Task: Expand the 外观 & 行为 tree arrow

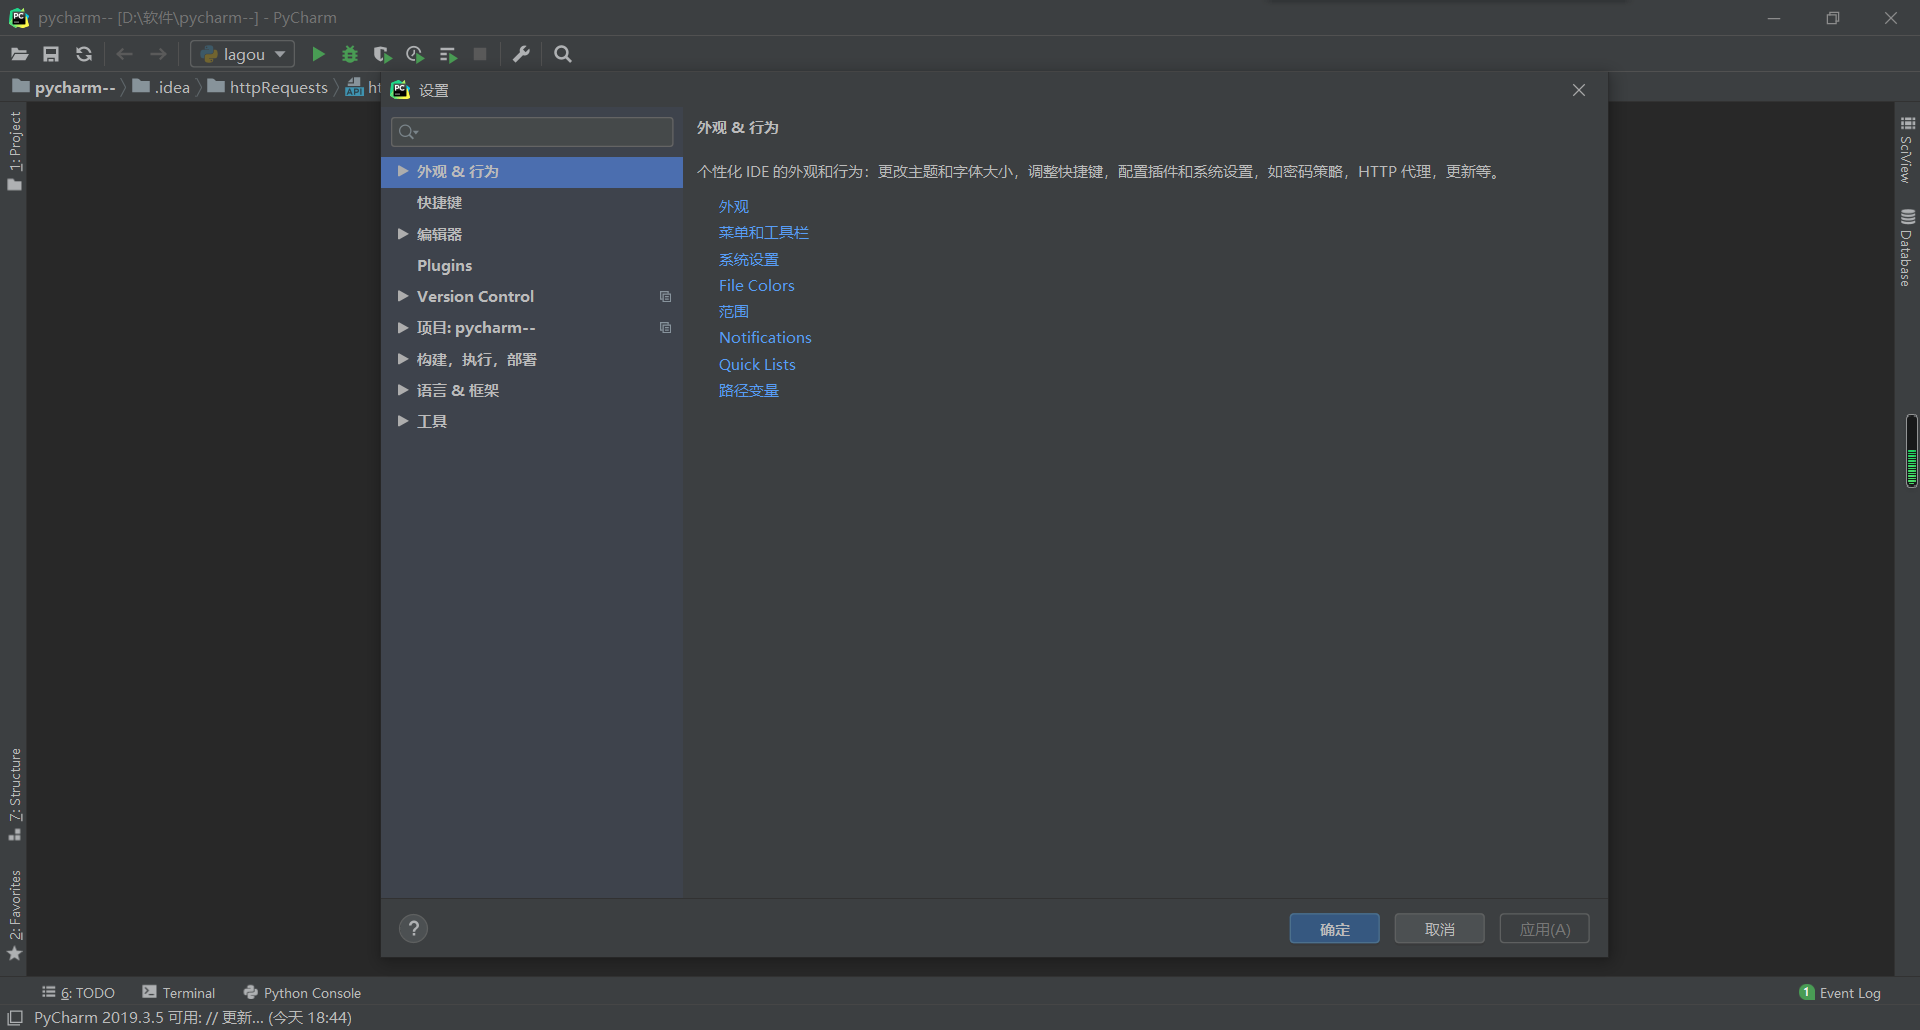Action: coord(402,171)
